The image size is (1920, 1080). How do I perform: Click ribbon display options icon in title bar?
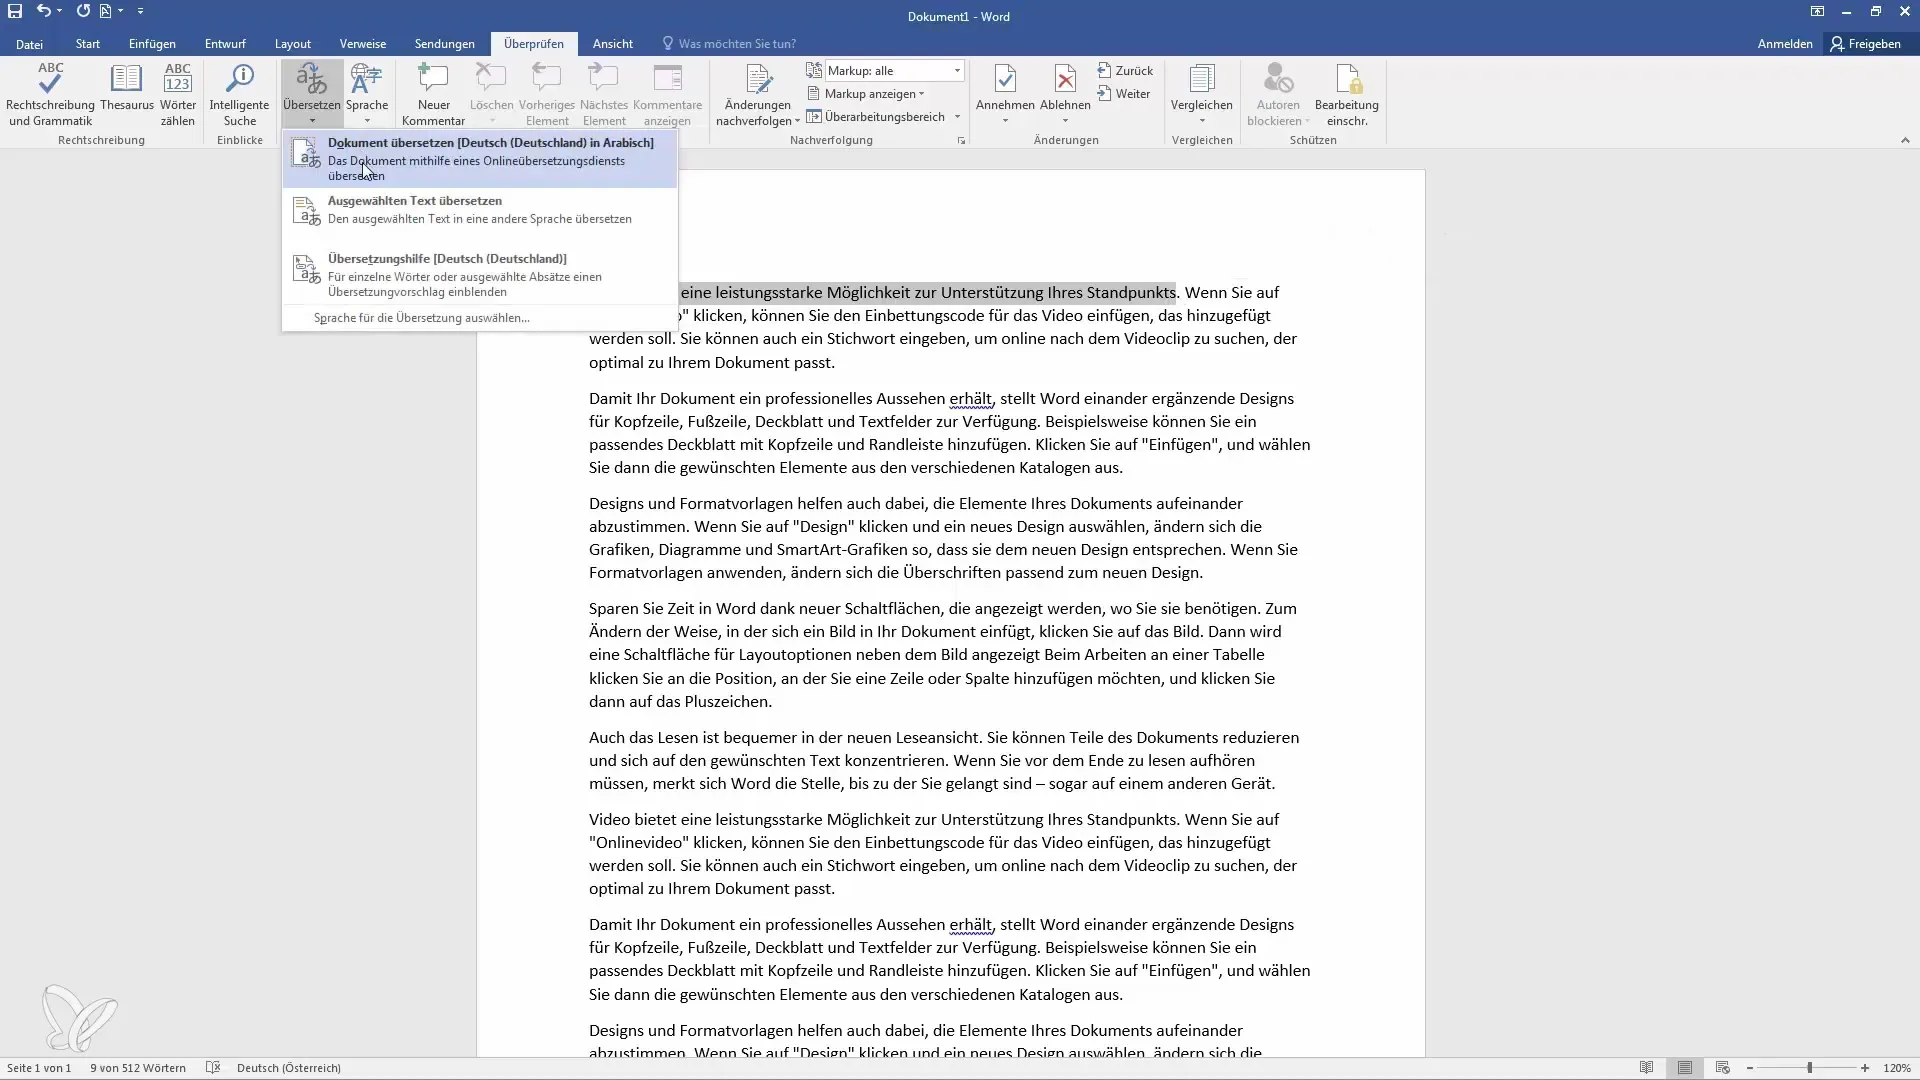1817,12
